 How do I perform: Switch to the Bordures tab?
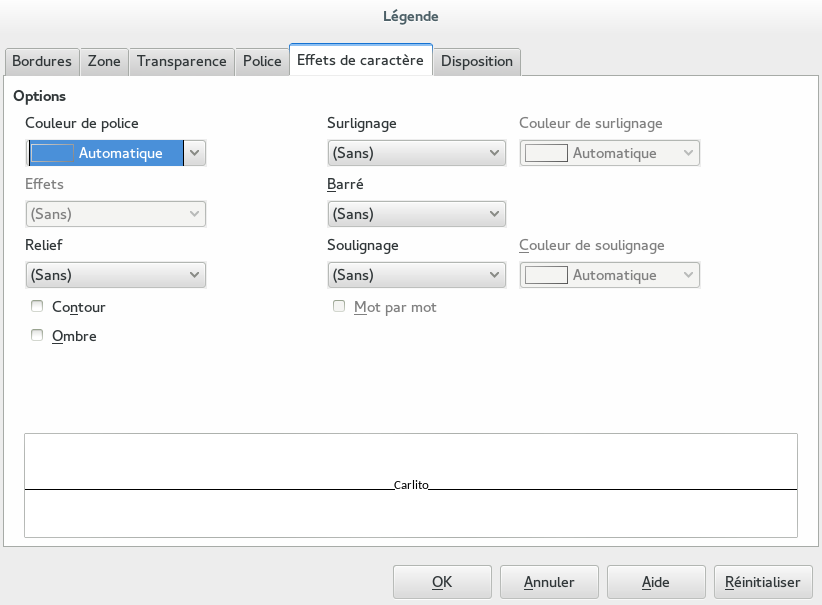(x=41, y=61)
